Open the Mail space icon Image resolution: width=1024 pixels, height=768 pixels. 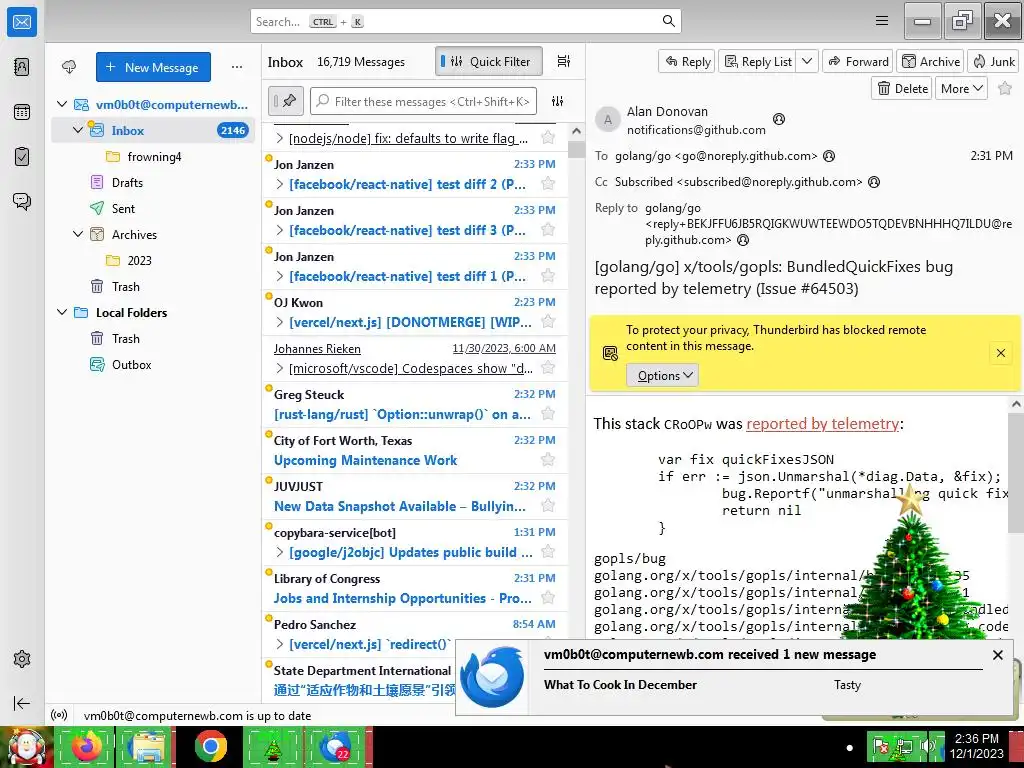22,22
